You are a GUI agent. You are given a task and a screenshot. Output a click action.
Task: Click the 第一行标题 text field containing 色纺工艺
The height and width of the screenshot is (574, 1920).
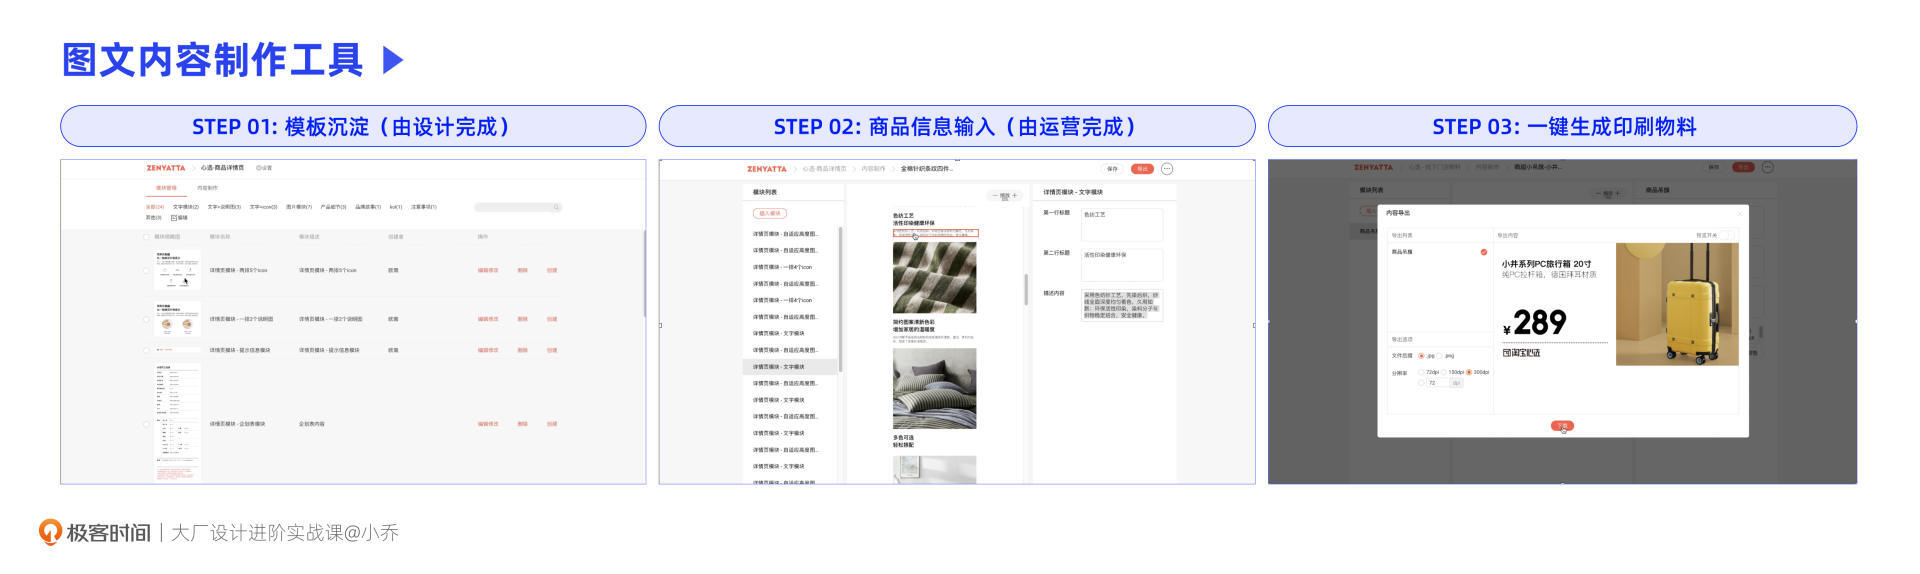pos(1122,224)
